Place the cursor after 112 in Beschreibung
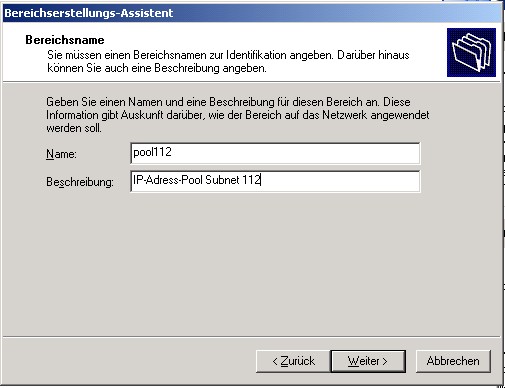 point(261,180)
